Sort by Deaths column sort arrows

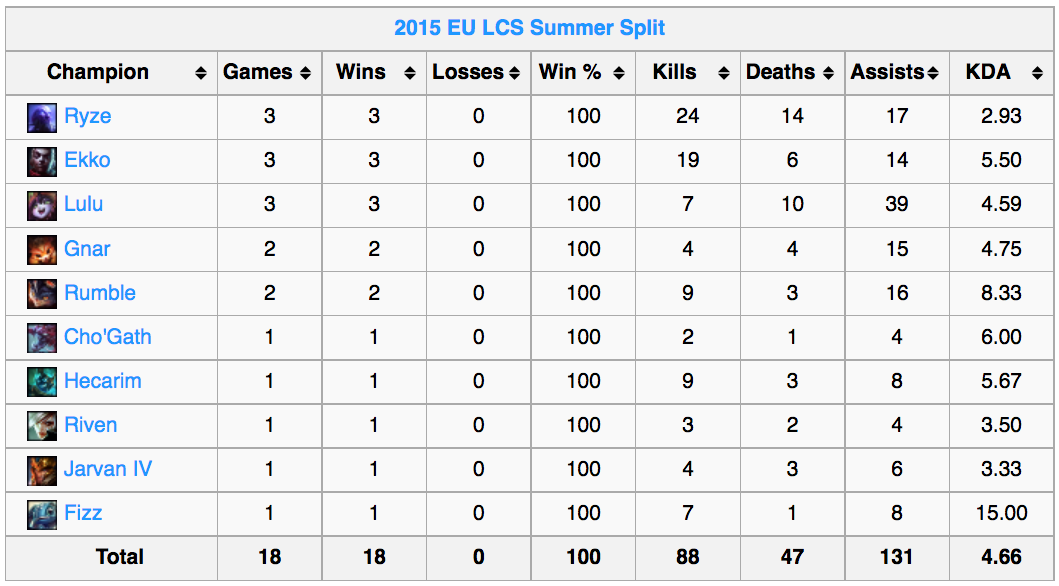point(829,73)
